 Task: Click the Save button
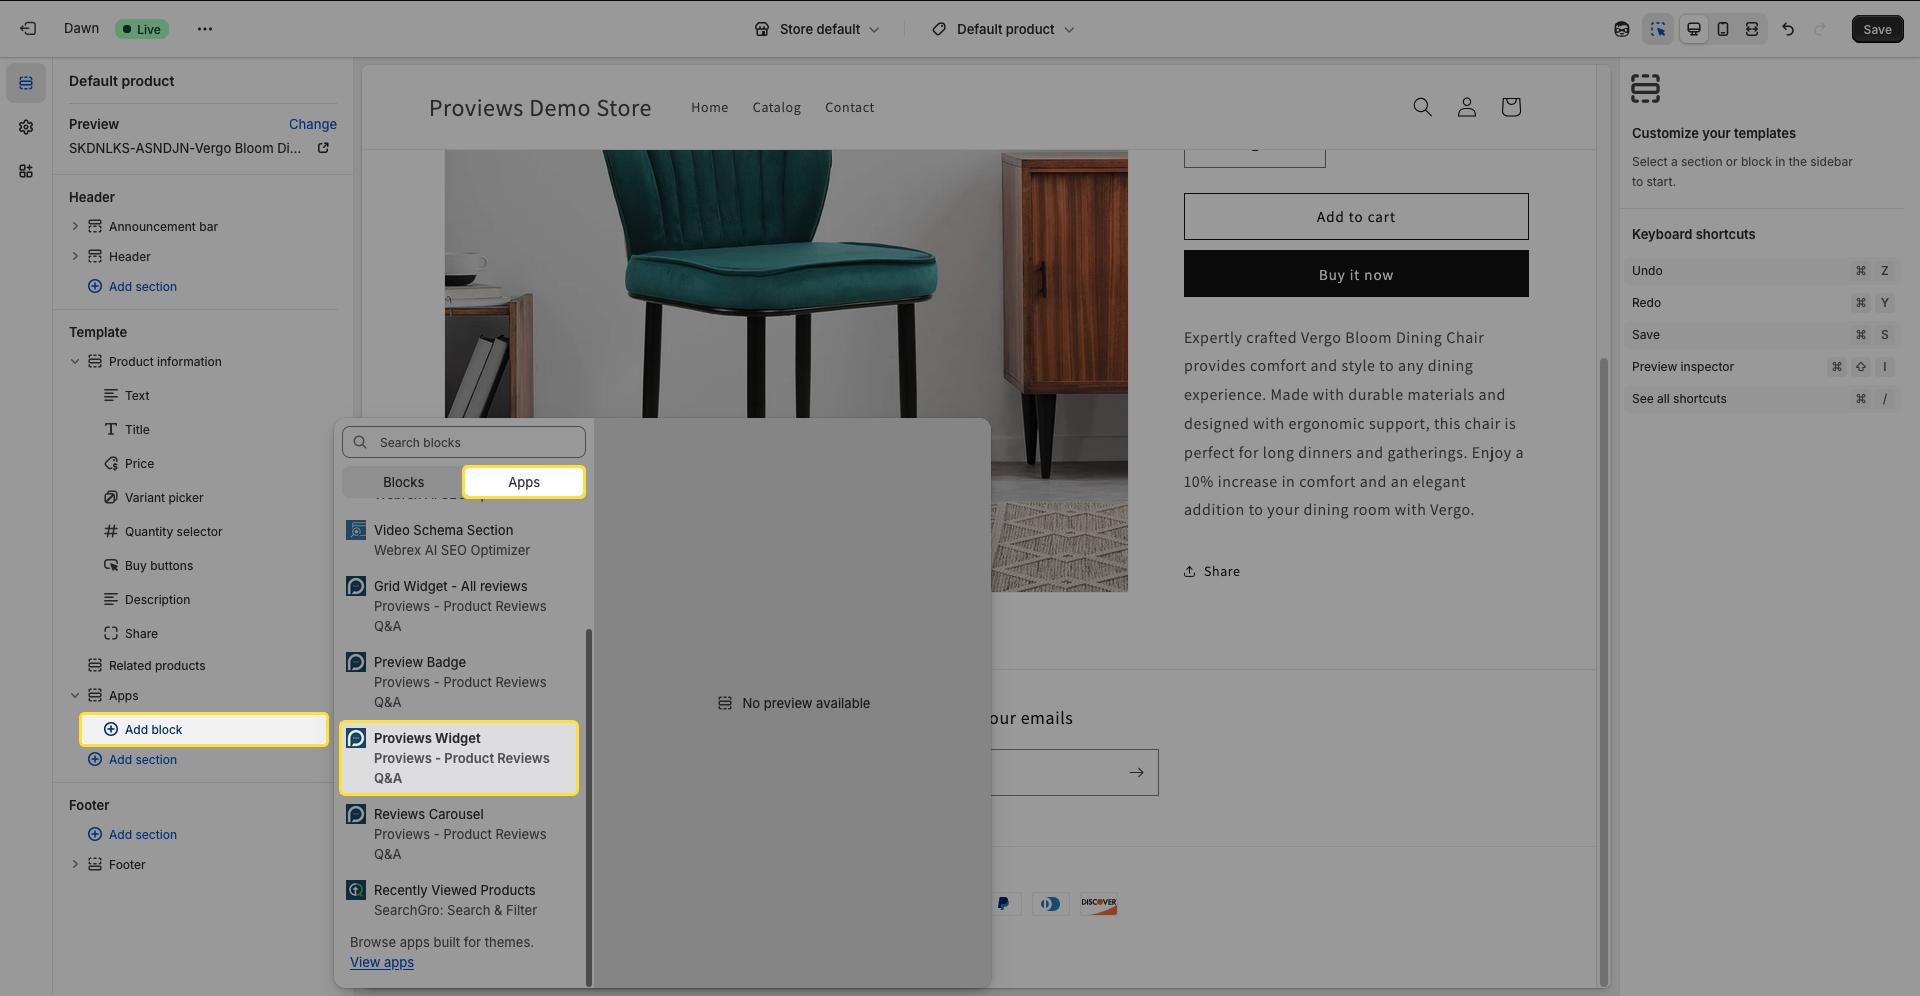pyautogui.click(x=1876, y=29)
